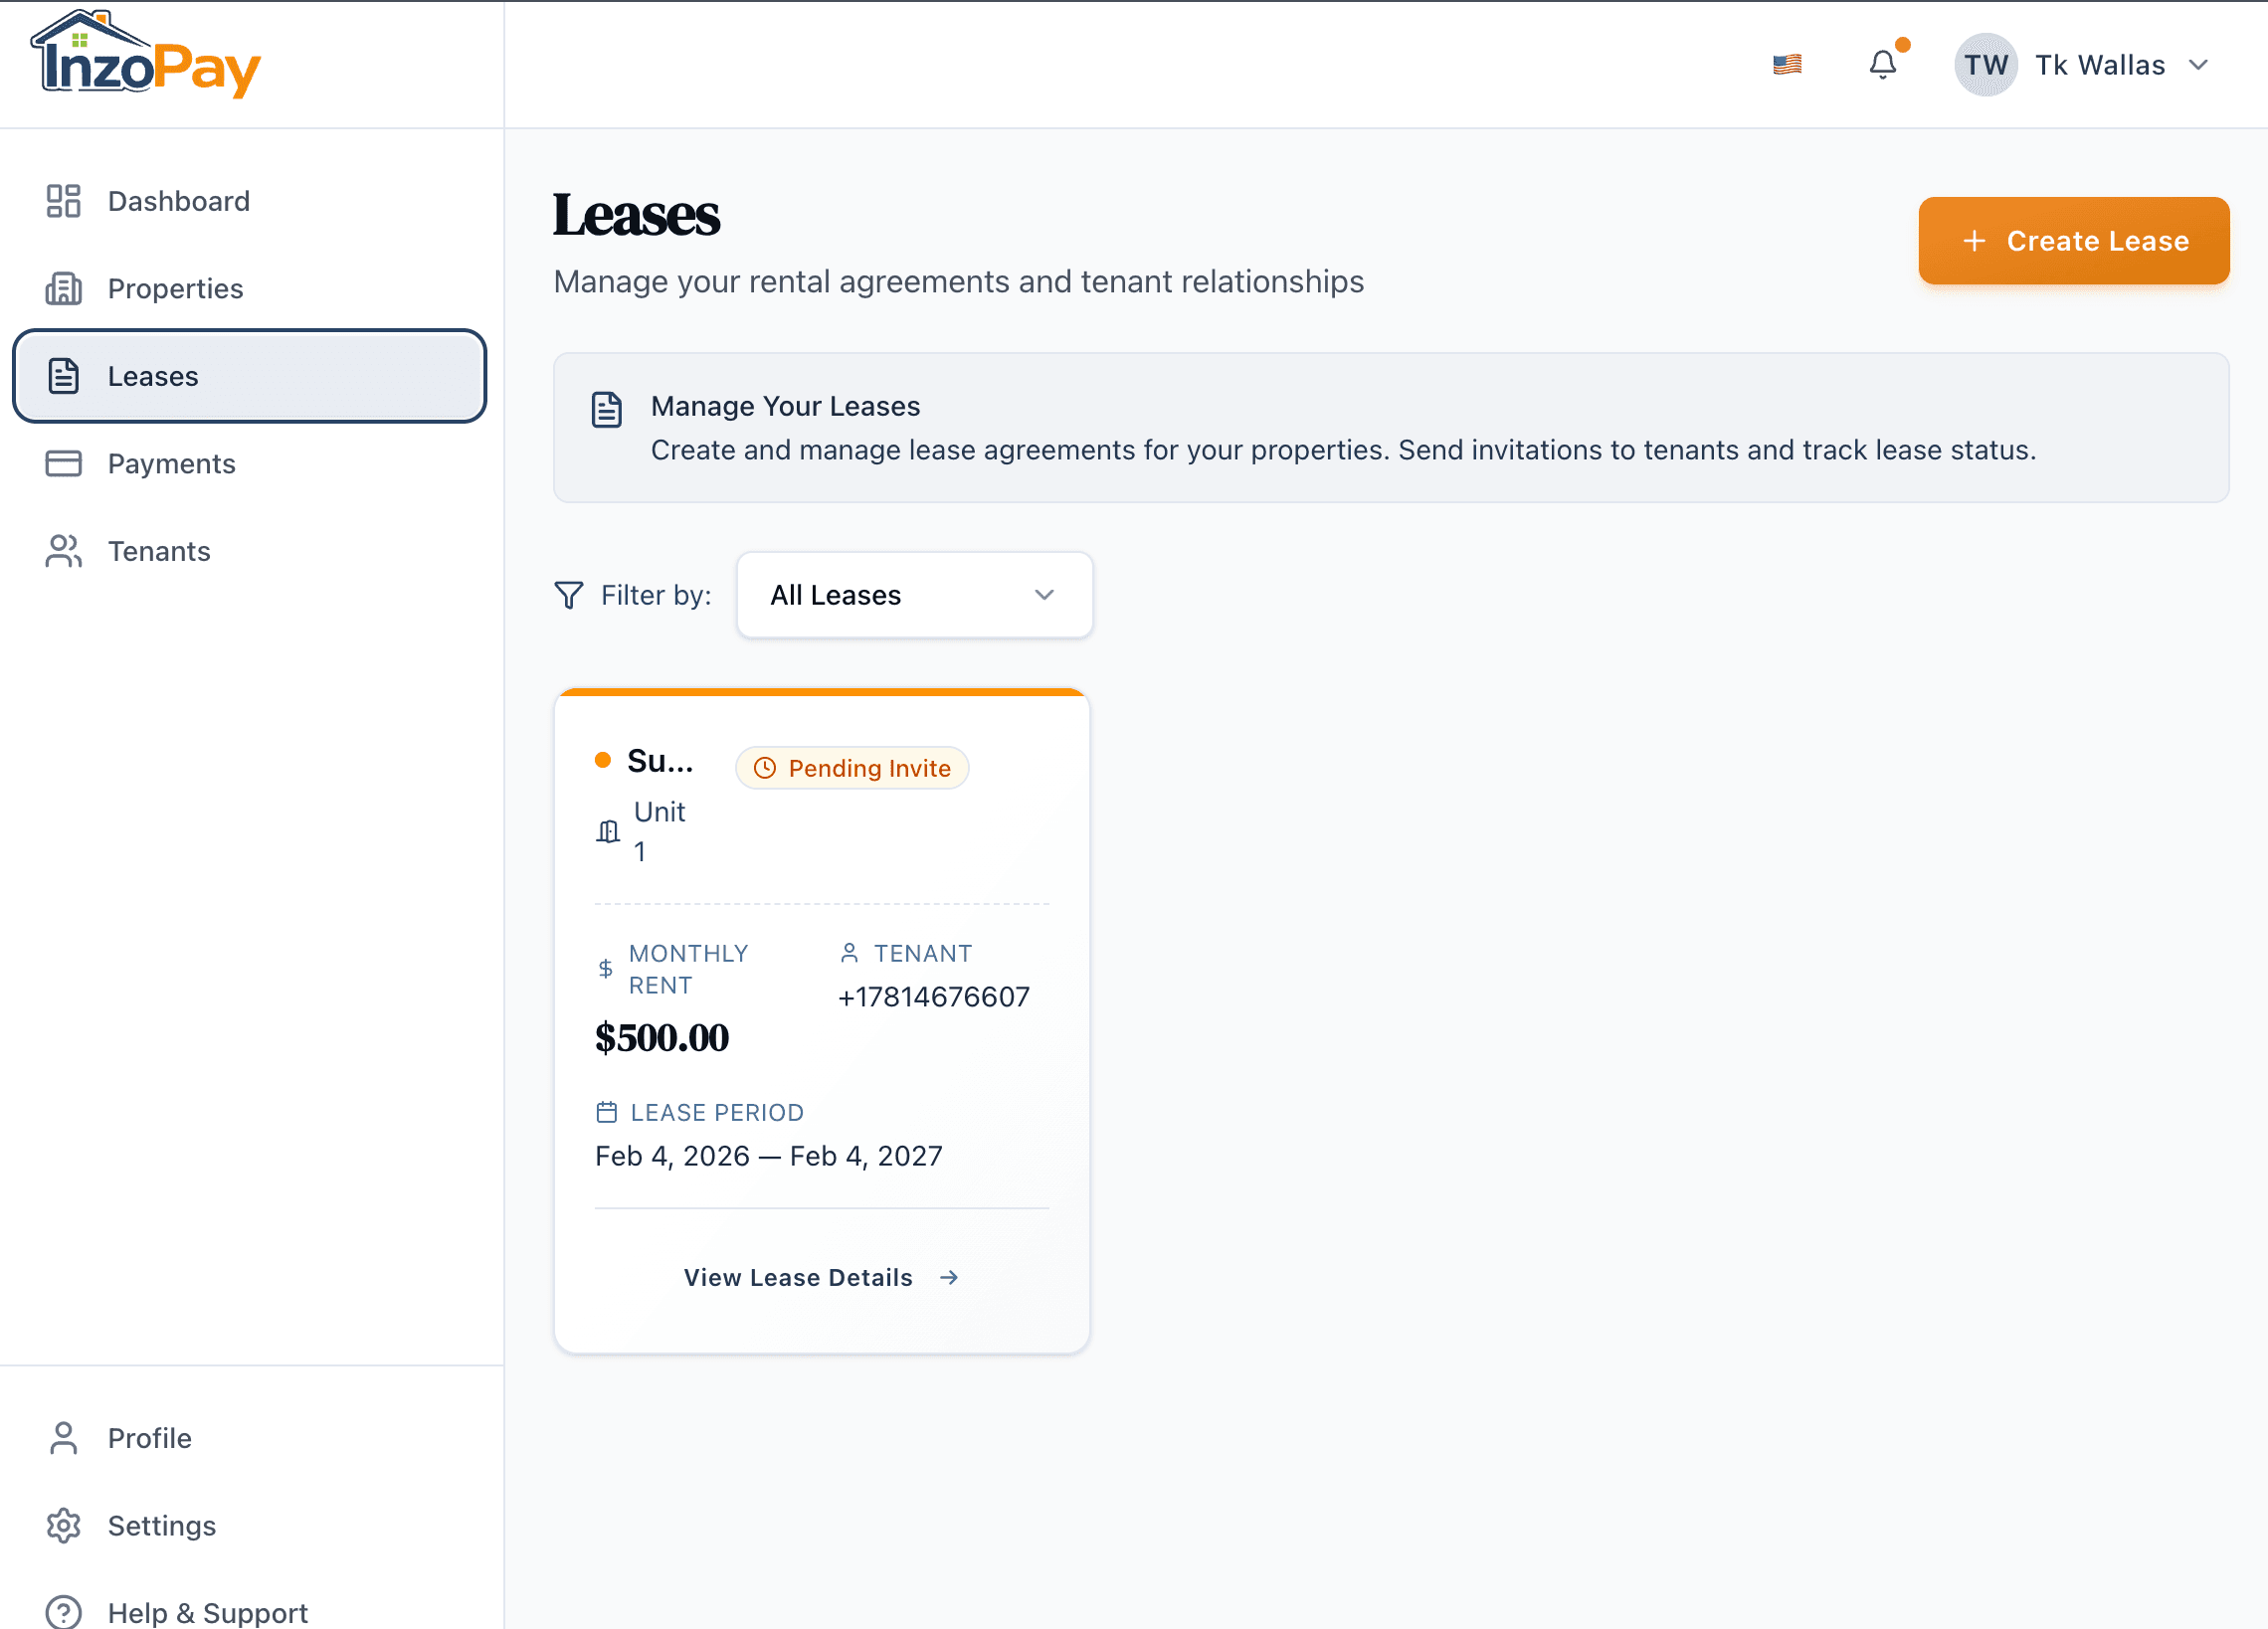This screenshot has height=1629, width=2268.
Task: Navigate to Payments in the sidebar
Action: point(170,463)
